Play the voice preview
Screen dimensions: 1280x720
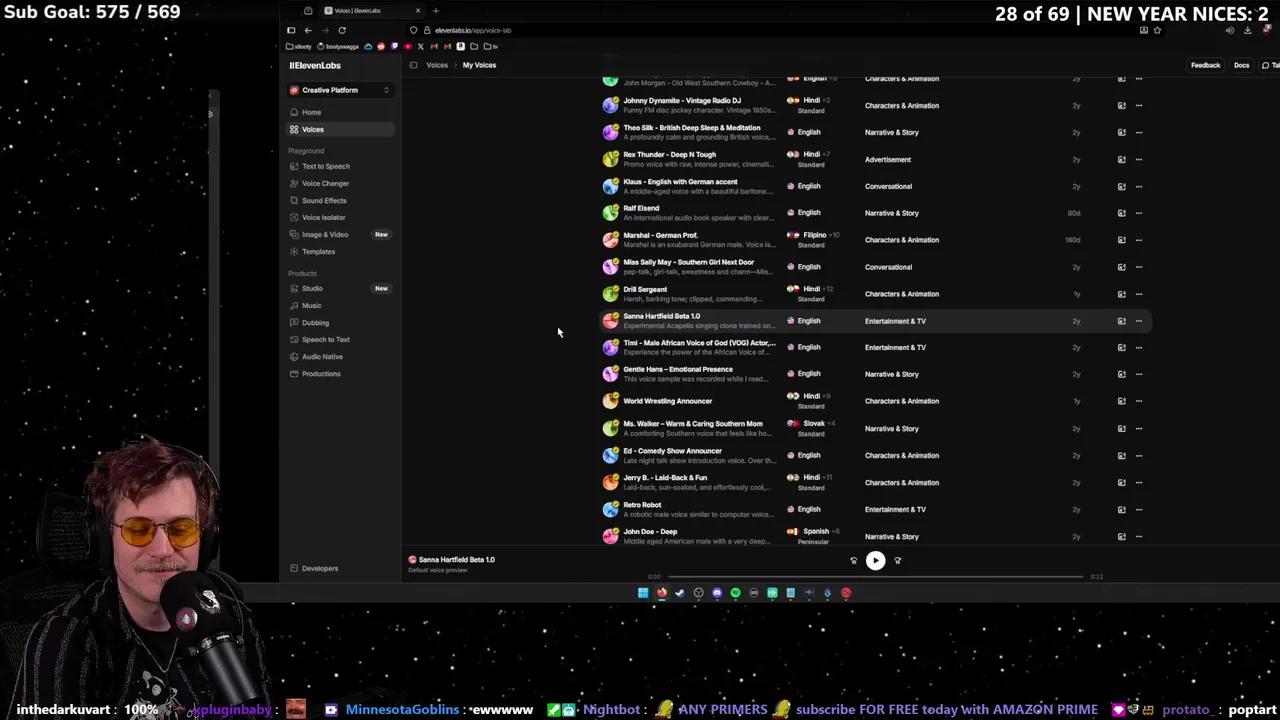tap(875, 560)
